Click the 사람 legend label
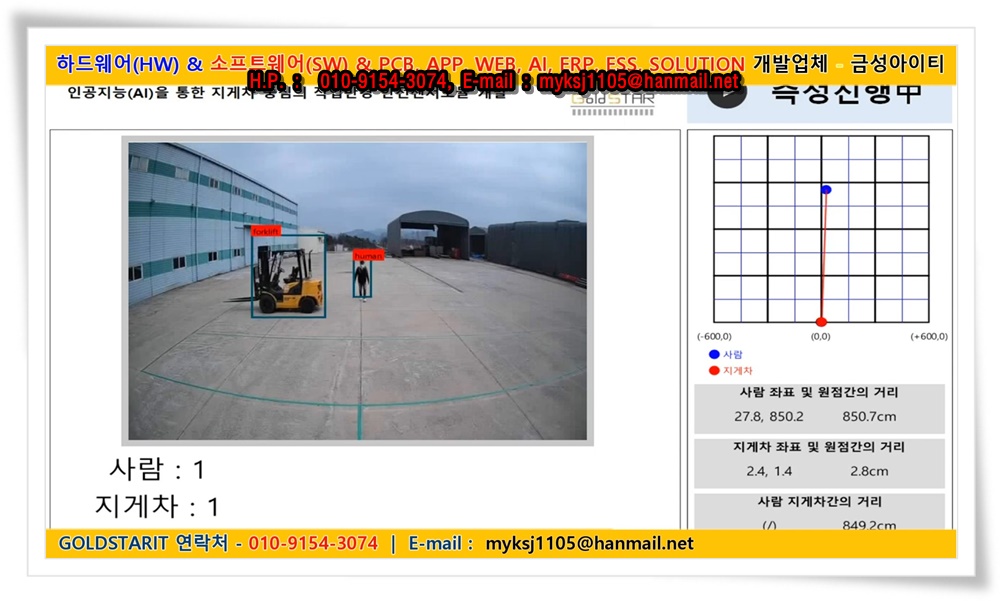The image size is (1000, 601). tap(733, 354)
